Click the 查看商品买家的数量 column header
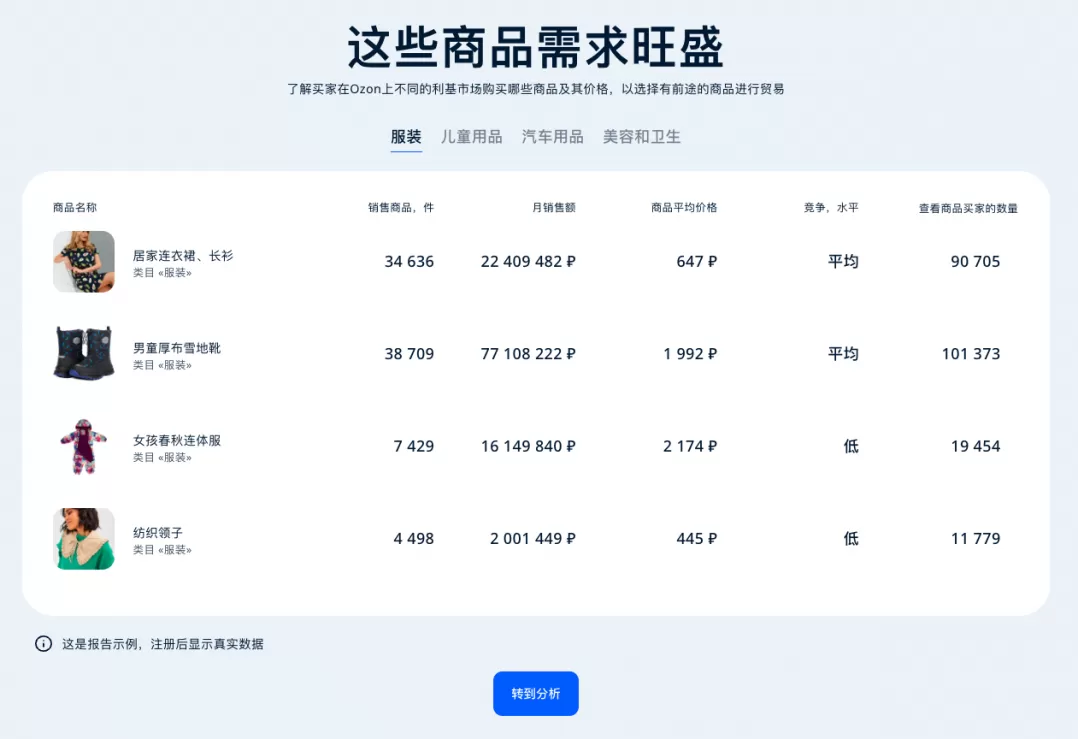Viewport: 1078px width, 739px height. tap(968, 208)
